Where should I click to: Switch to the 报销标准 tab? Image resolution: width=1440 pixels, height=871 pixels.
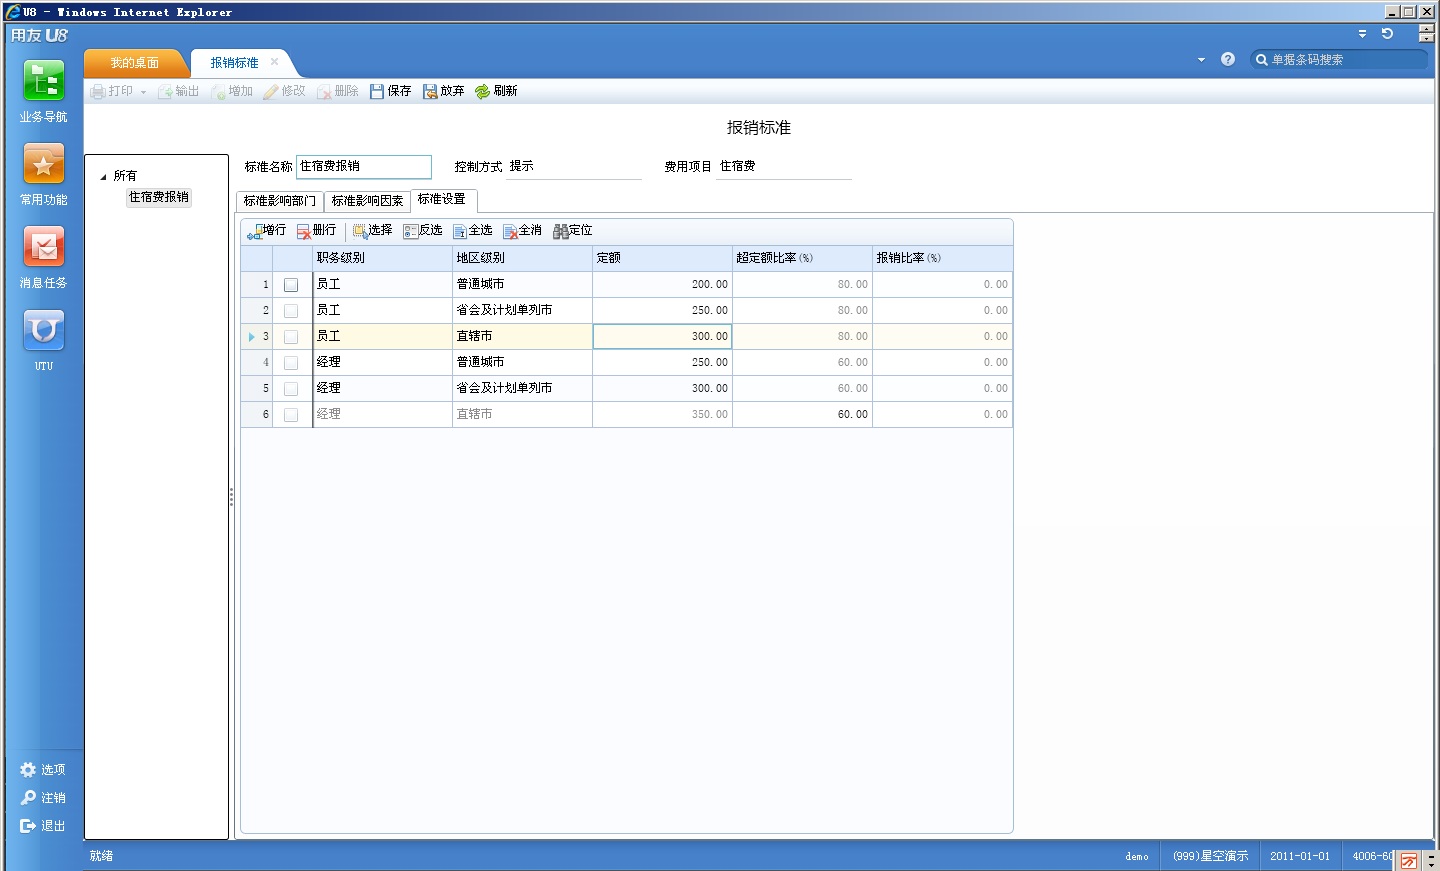234,63
